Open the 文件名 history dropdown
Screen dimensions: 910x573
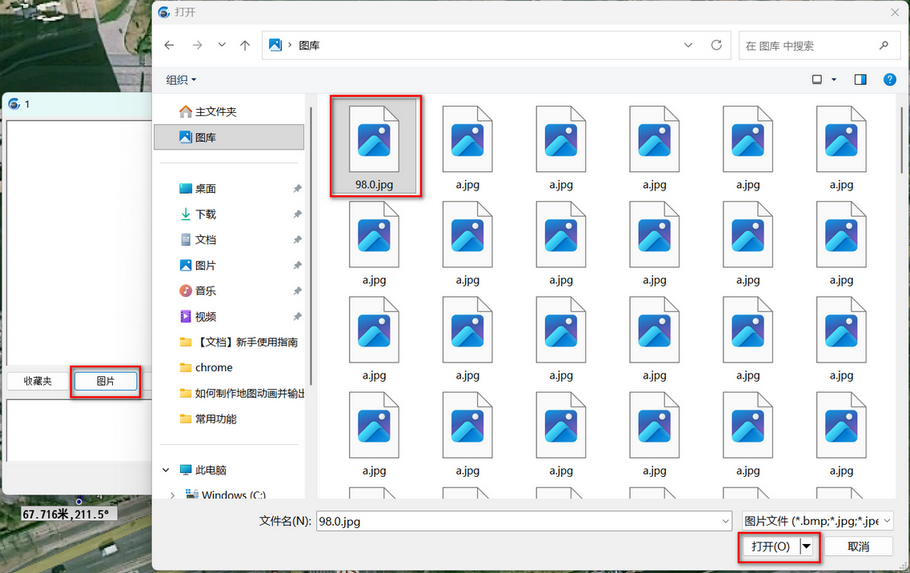pos(725,521)
